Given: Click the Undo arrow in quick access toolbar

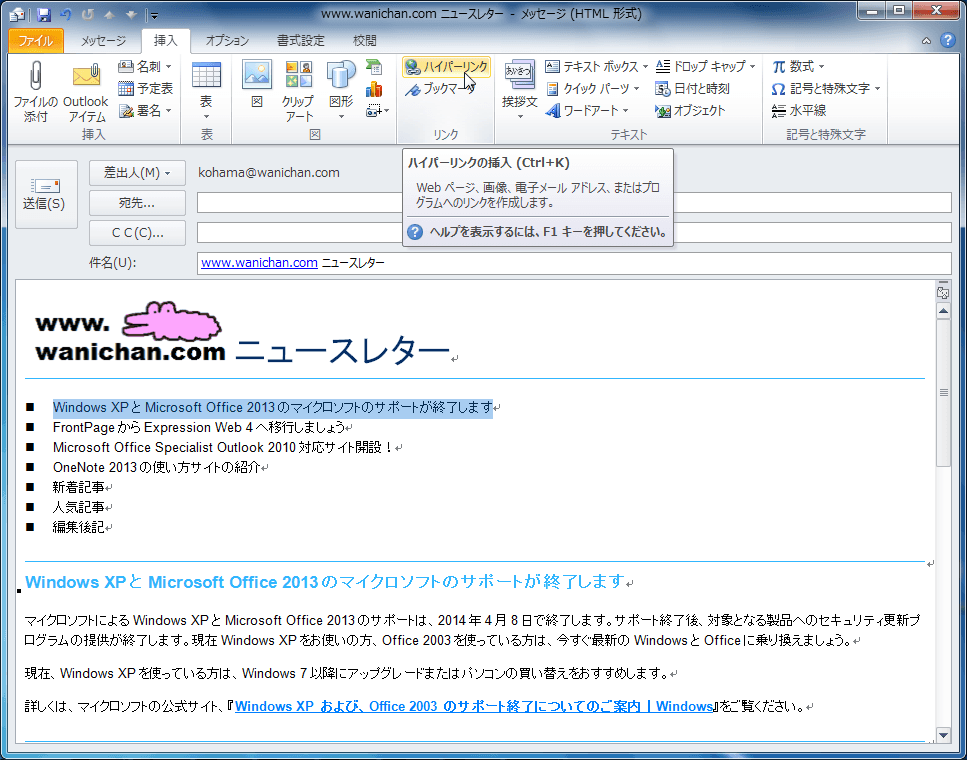Looking at the screenshot, I should pyautogui.click(x=66, y=14).
